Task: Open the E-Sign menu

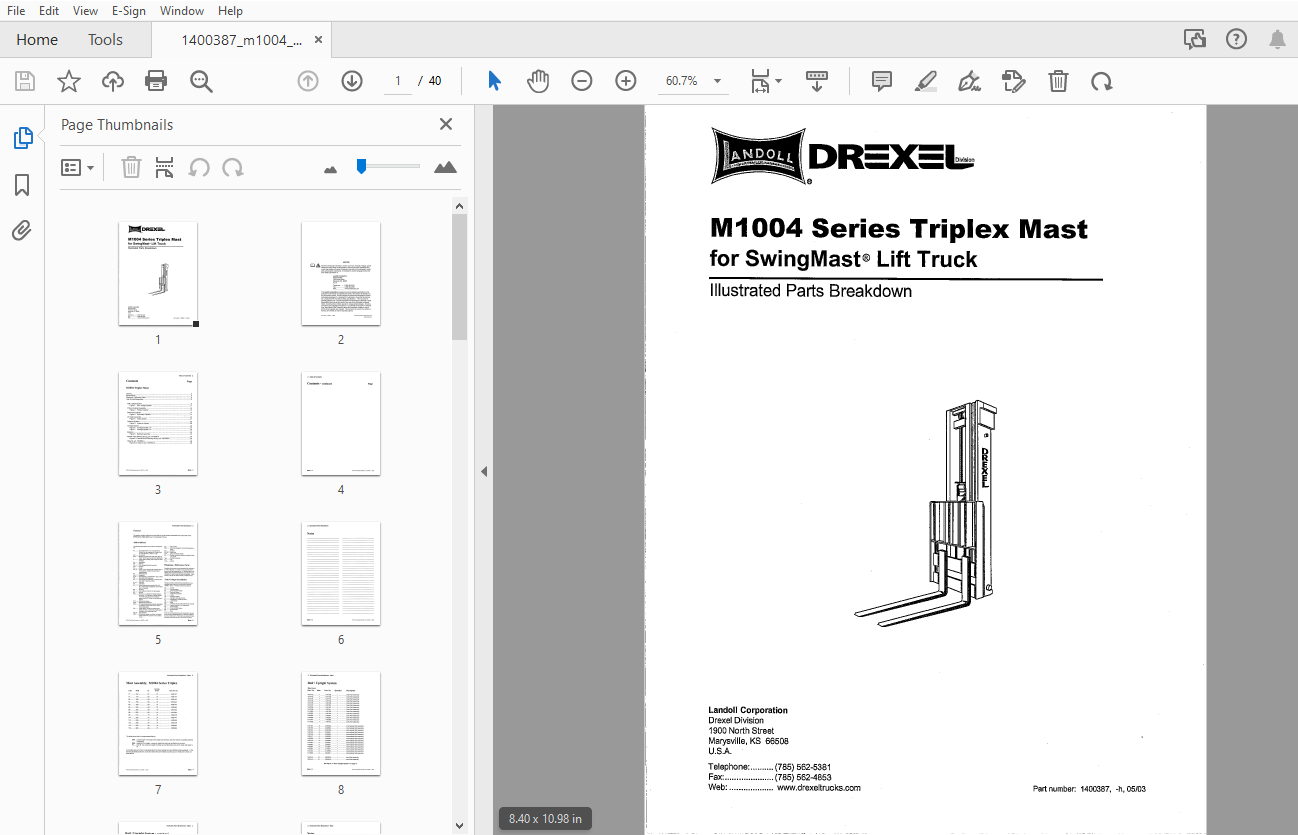Action: click(128, 10)
